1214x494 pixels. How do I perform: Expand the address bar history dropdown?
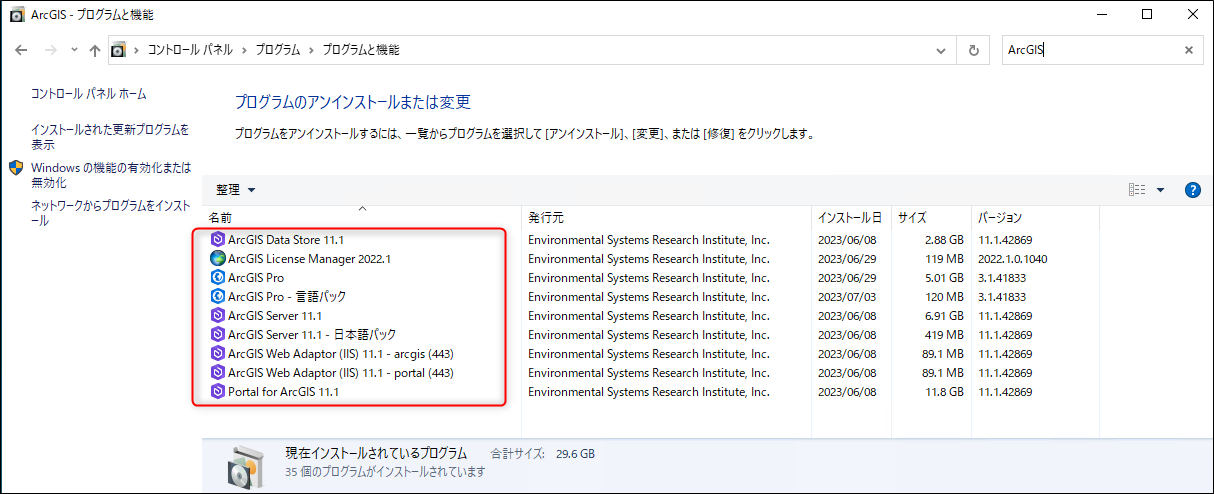coord(941,50)
